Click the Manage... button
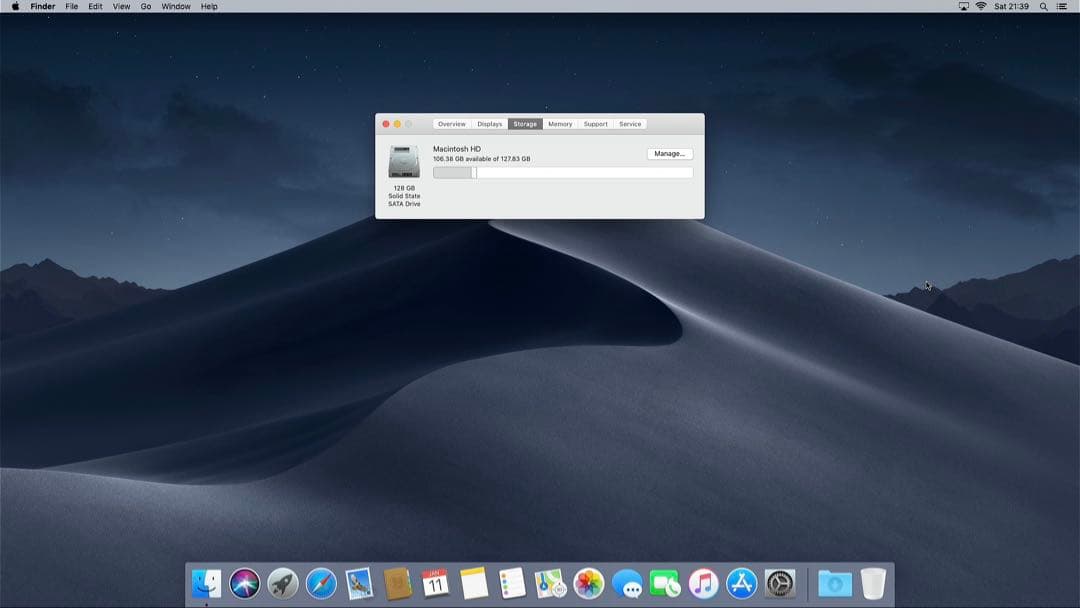The height and width of the screenshot is (608, 1080). [x=669, y=153]
